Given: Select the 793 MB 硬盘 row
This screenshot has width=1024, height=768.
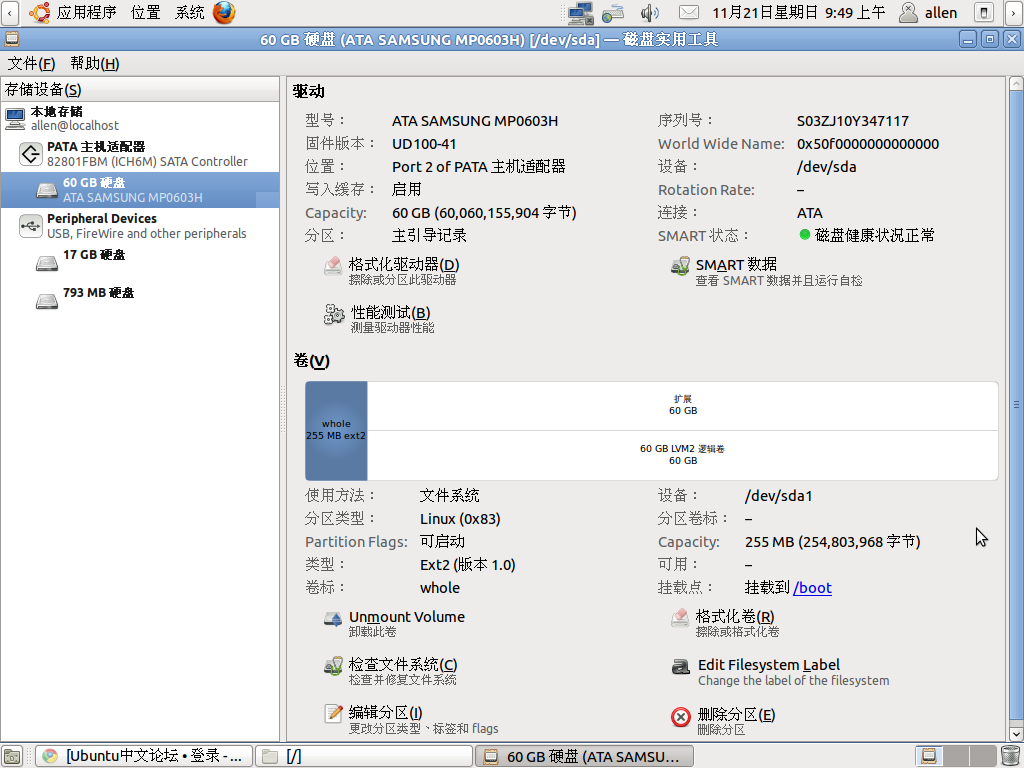Looking at the screenshot, I should 140,300.
